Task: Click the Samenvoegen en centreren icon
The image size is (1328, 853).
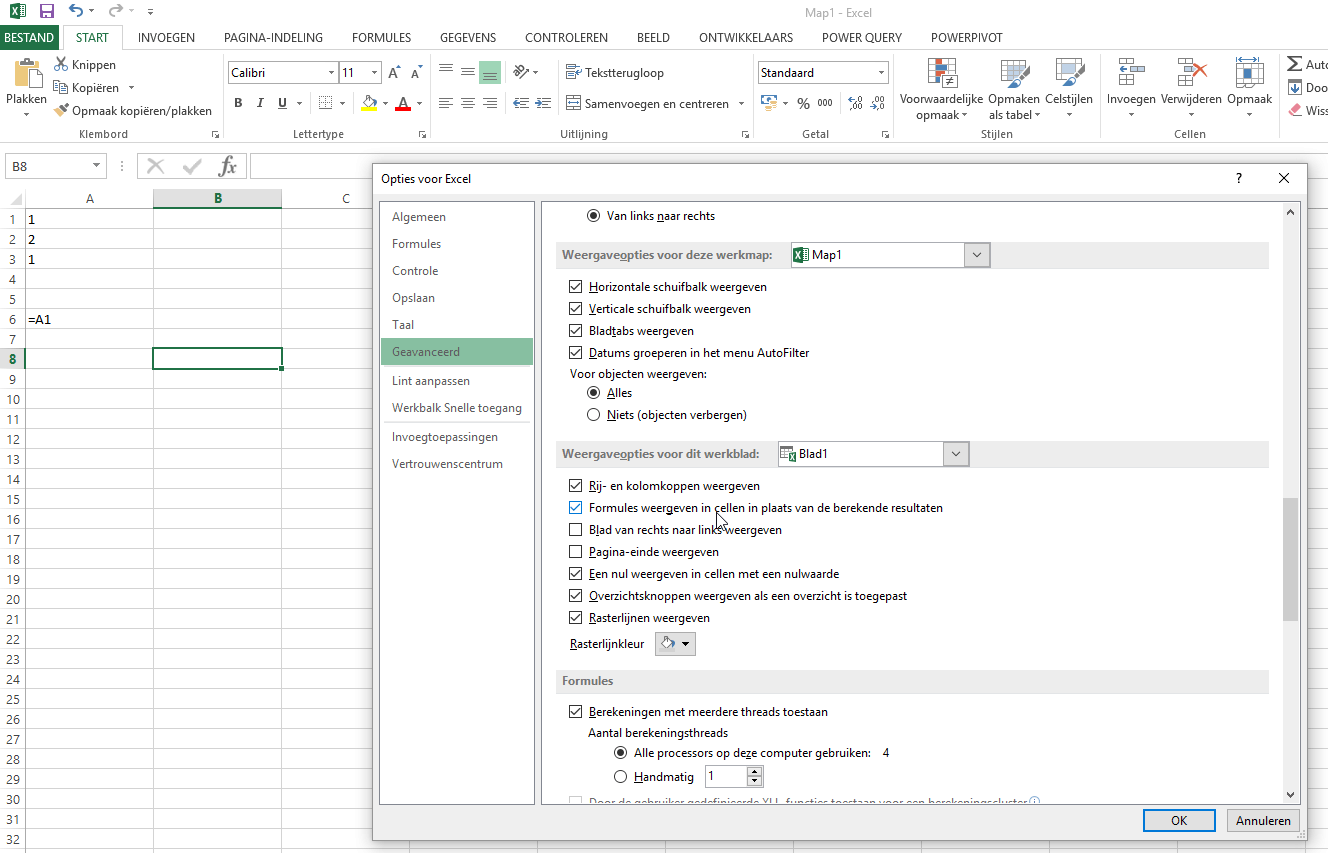Action: click(573, 103)
